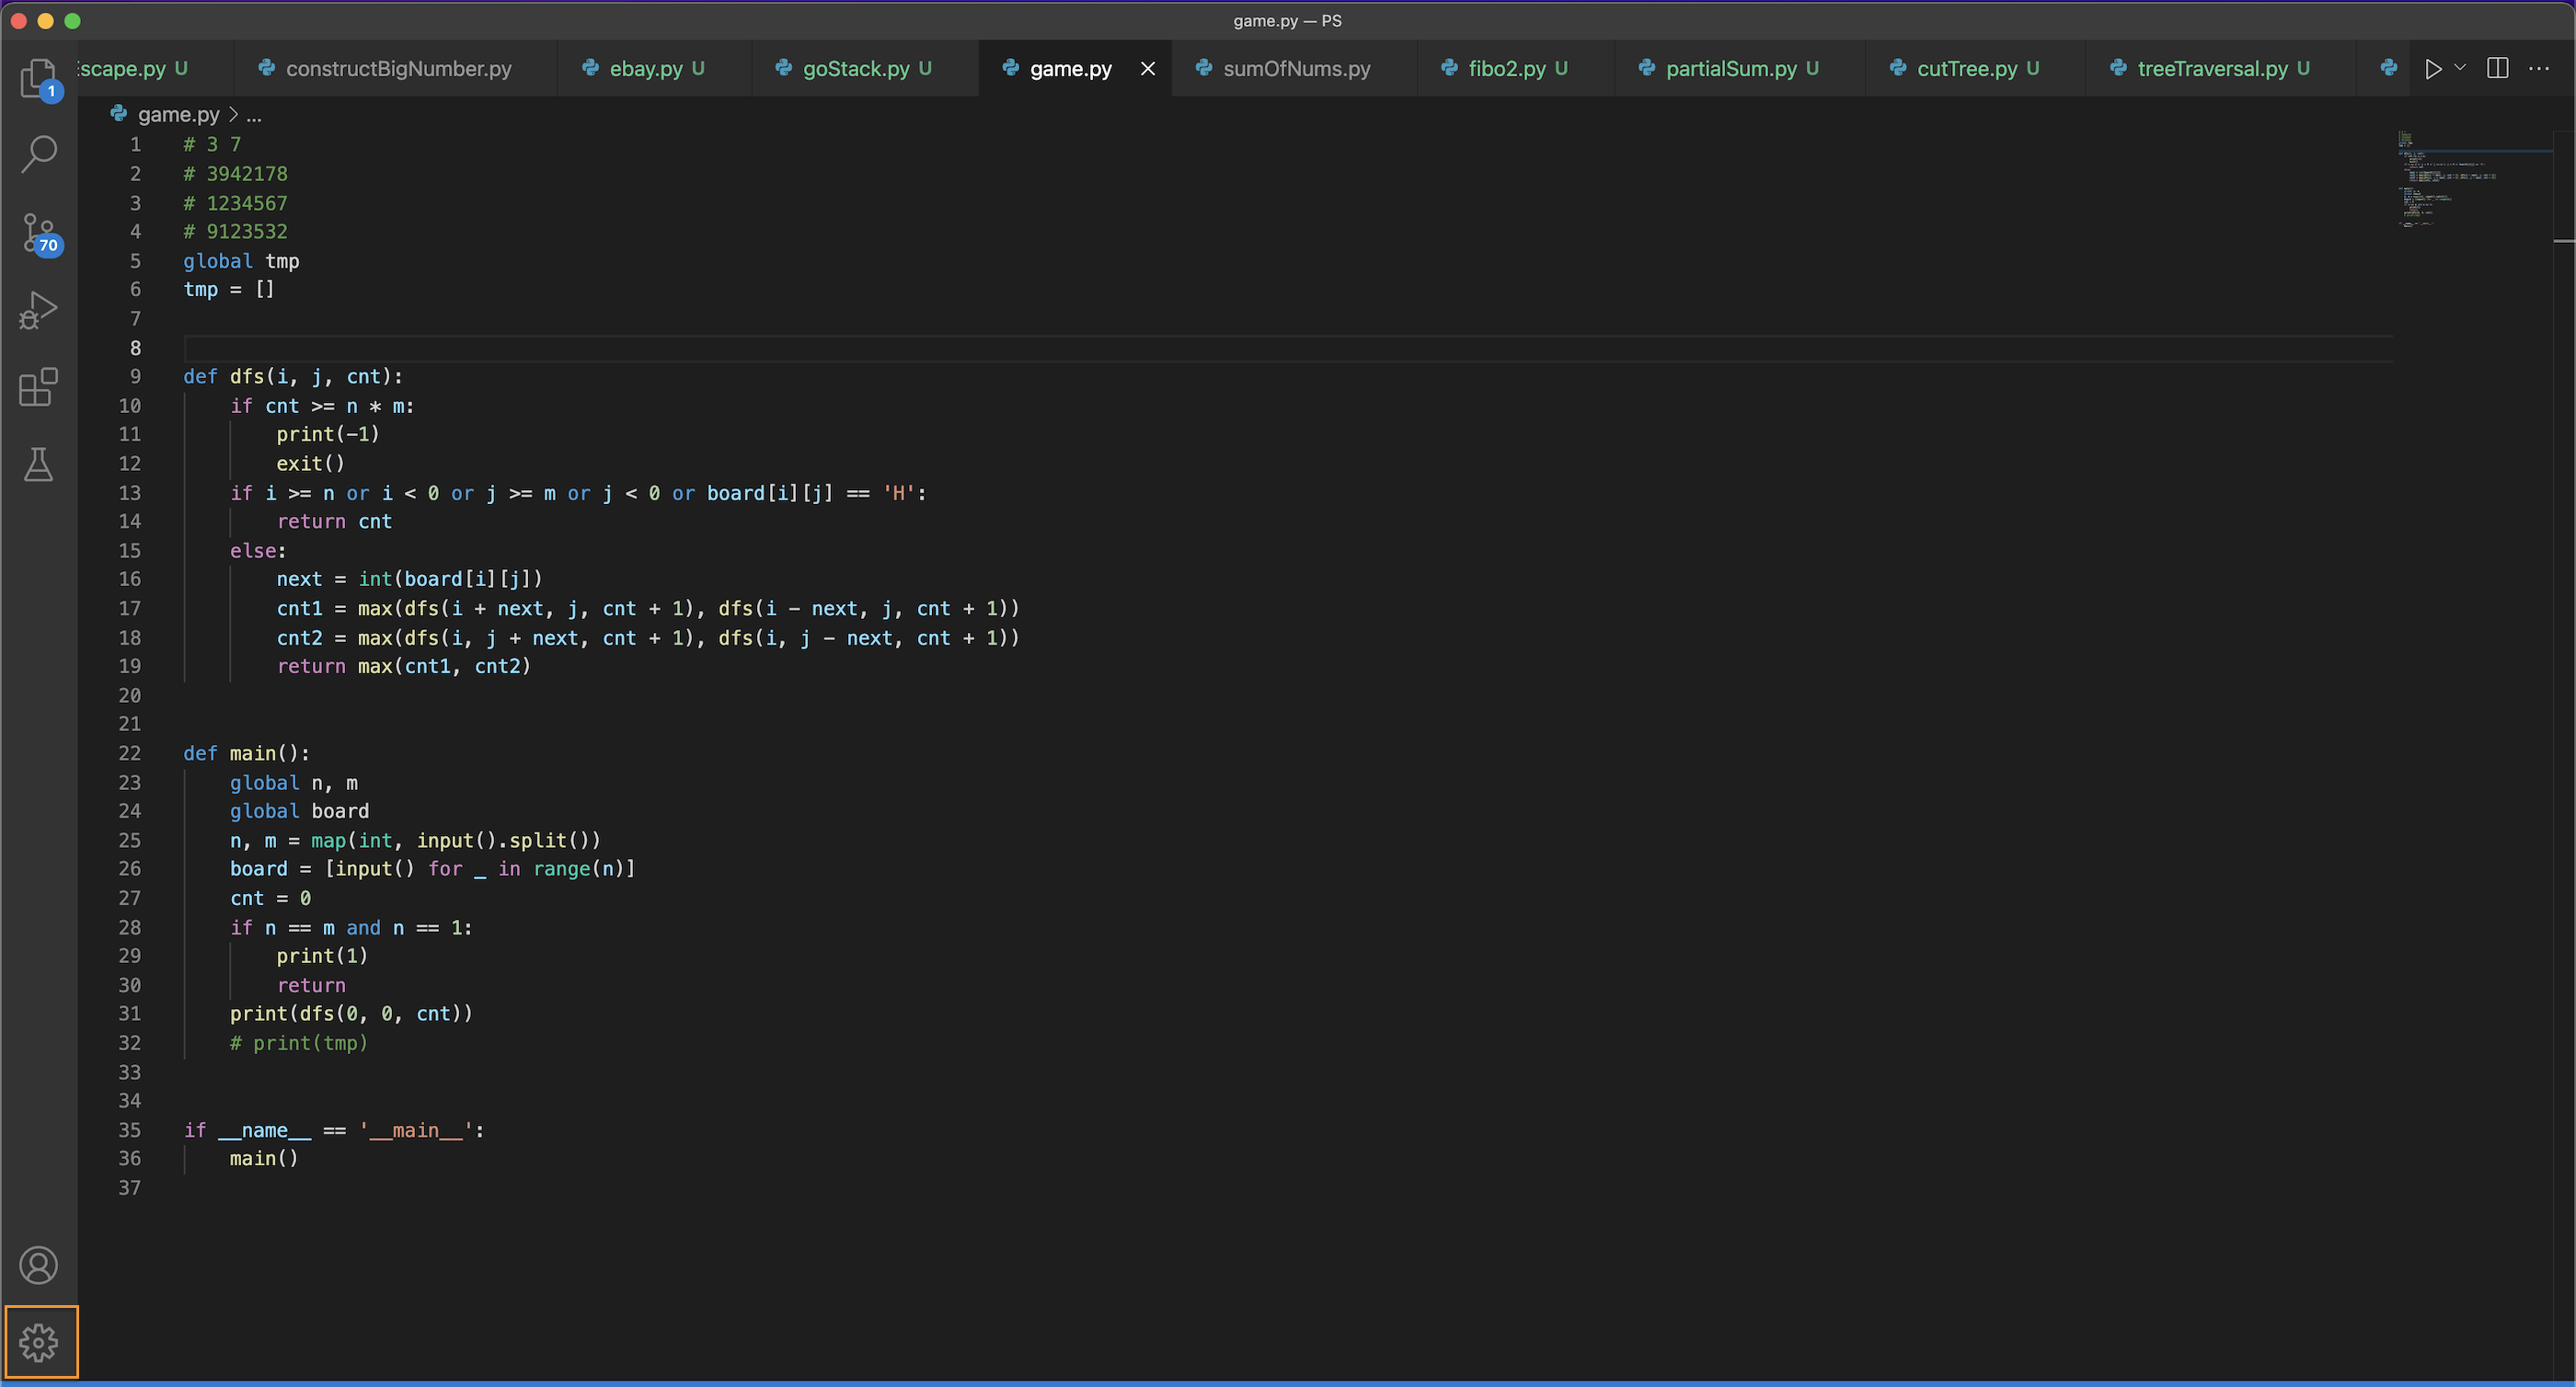Screen dimensions: 2576x1387
Task: Switch to the sumOfNums.py tab
Action: coord(1296,68)
